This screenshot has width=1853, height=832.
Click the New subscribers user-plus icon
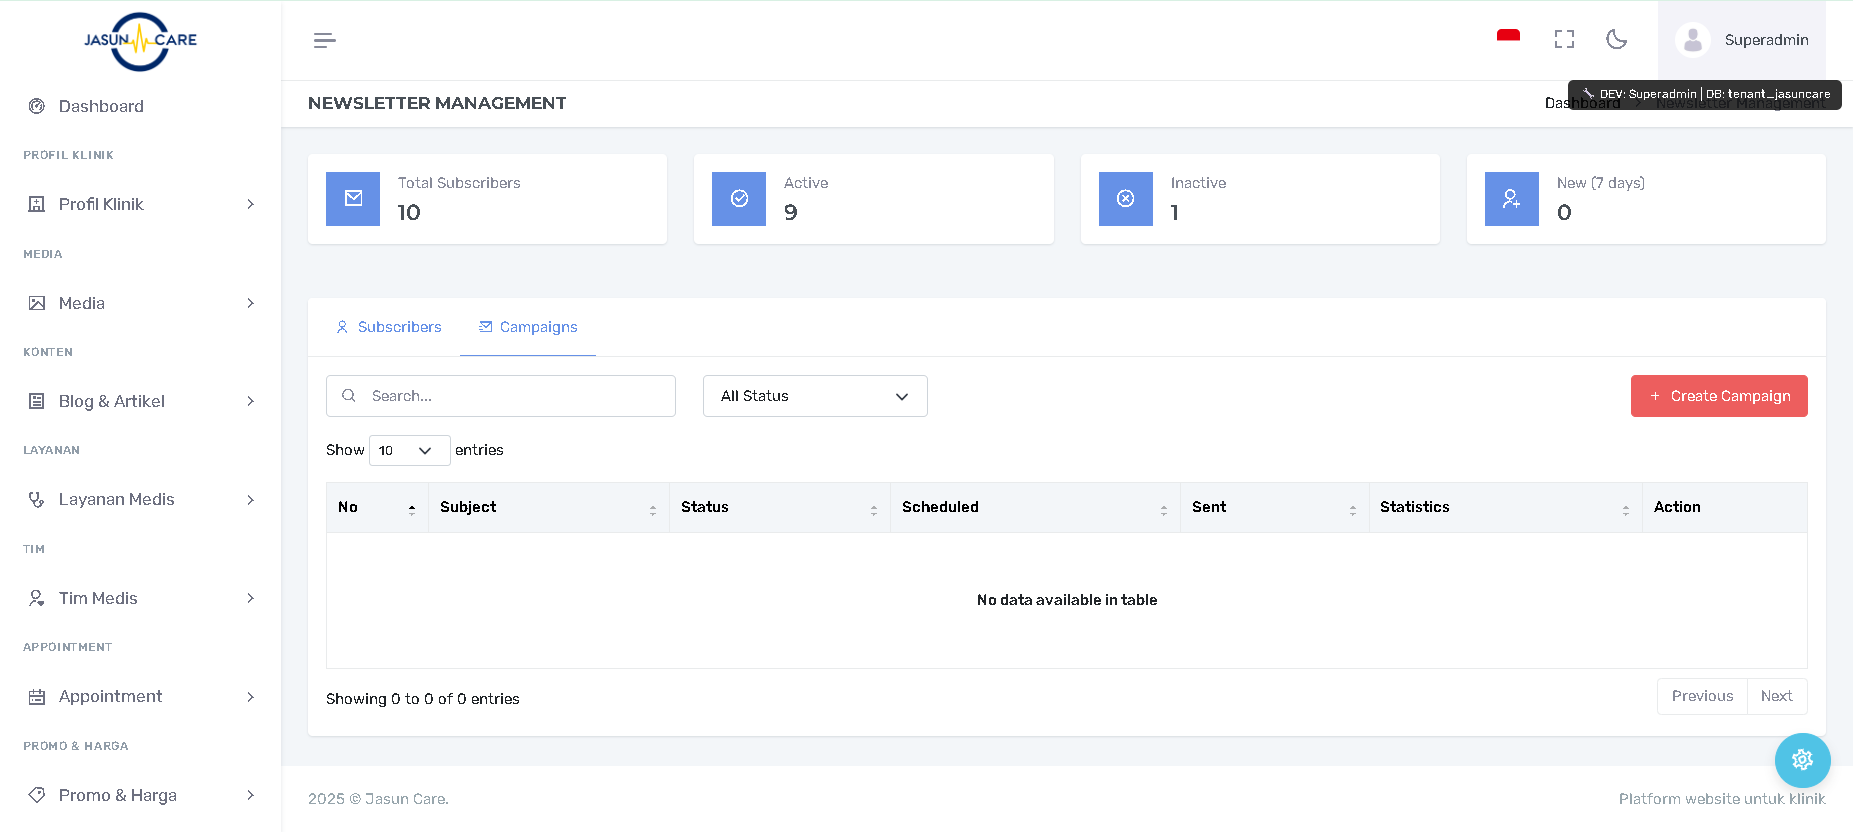click(1511, 198)
